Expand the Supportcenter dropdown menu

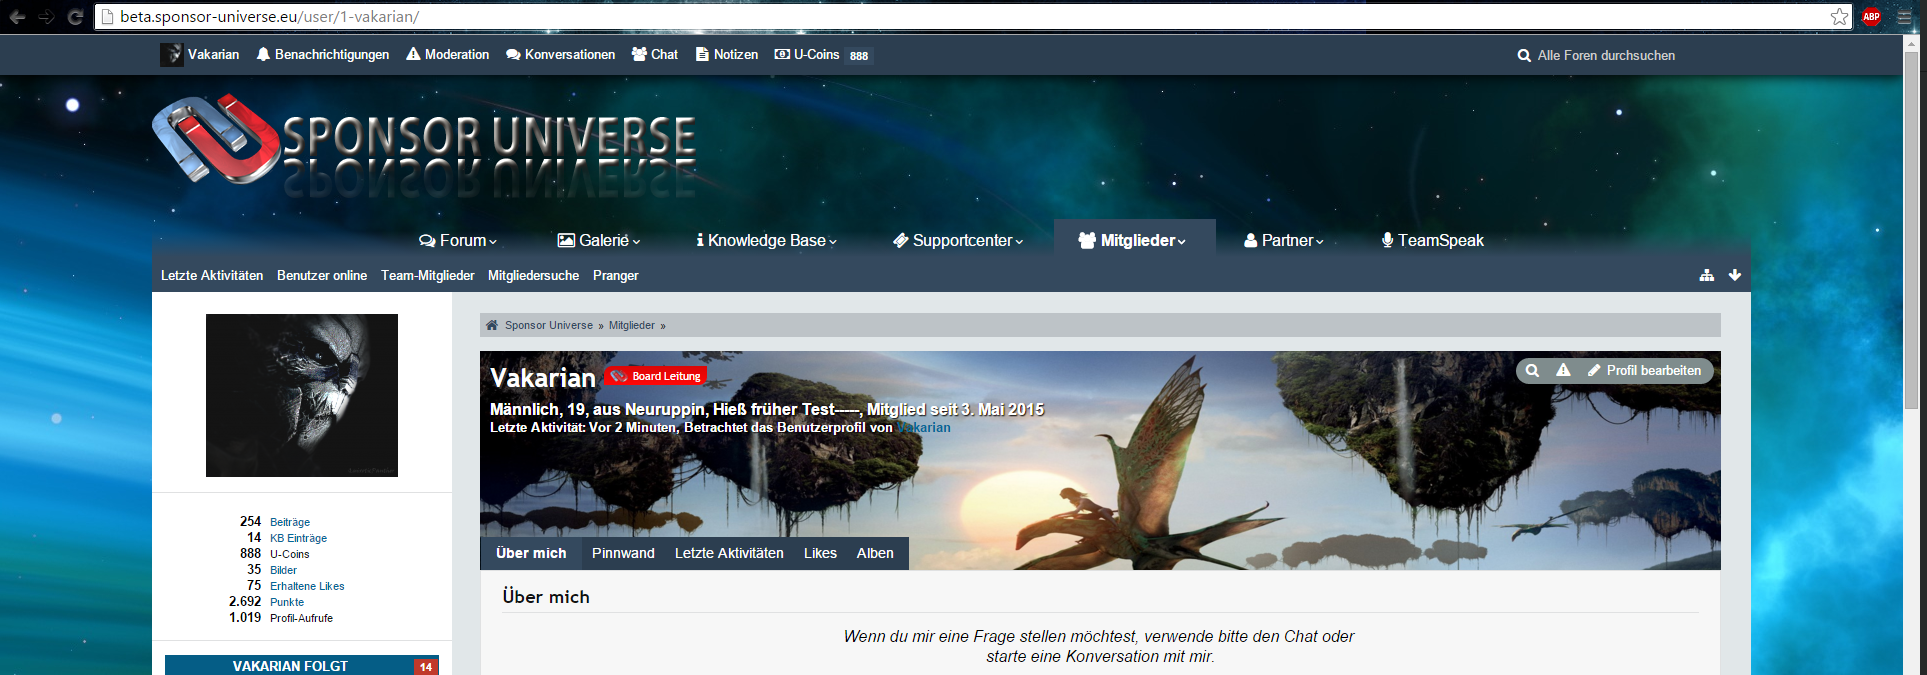click(x=958, y=241)
